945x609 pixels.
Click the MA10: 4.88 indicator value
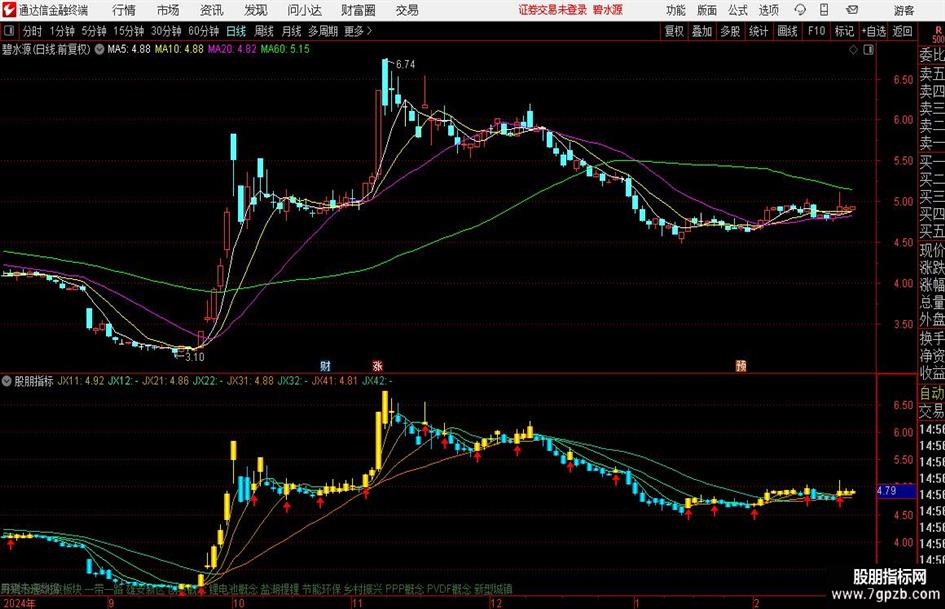(179, 49)
